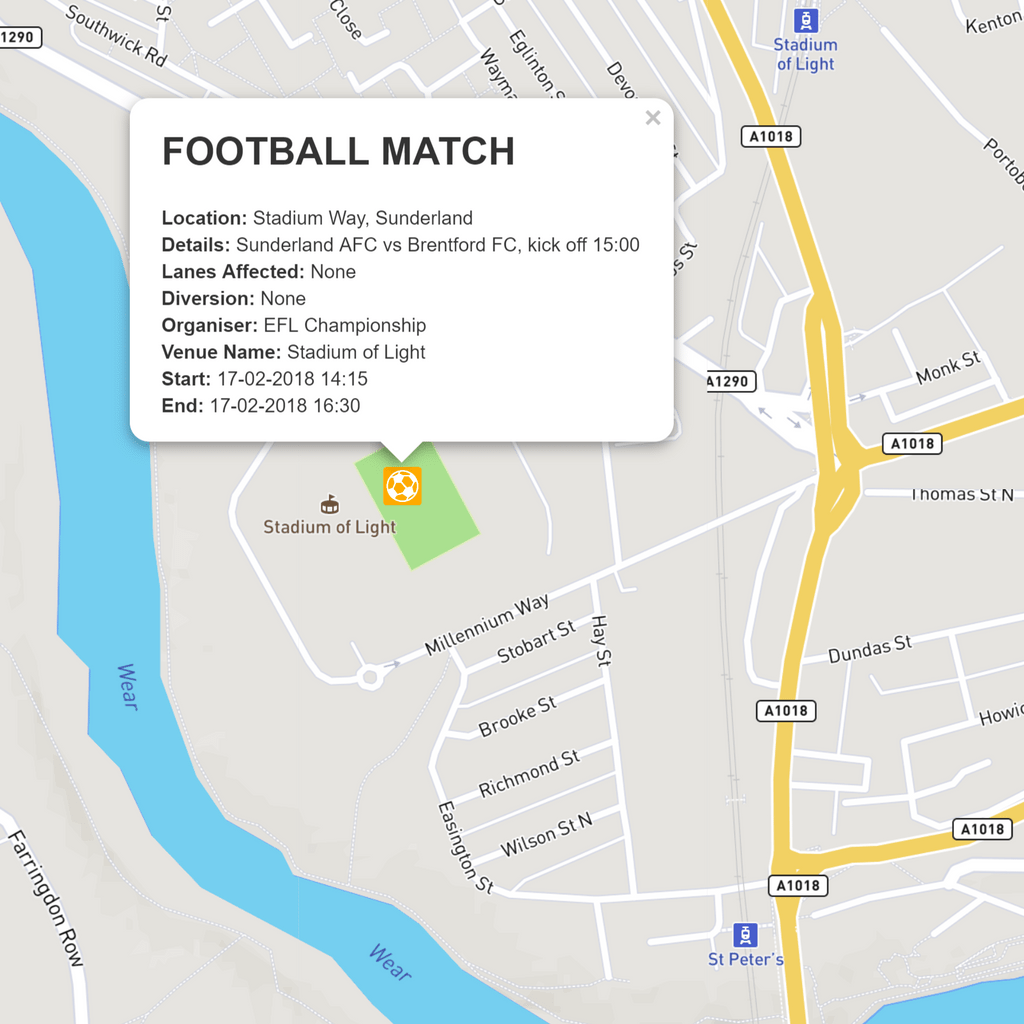Click the Millennium Way roundabout
This screenshot has width=1024, height=1024.
click(x=370, y=677)
